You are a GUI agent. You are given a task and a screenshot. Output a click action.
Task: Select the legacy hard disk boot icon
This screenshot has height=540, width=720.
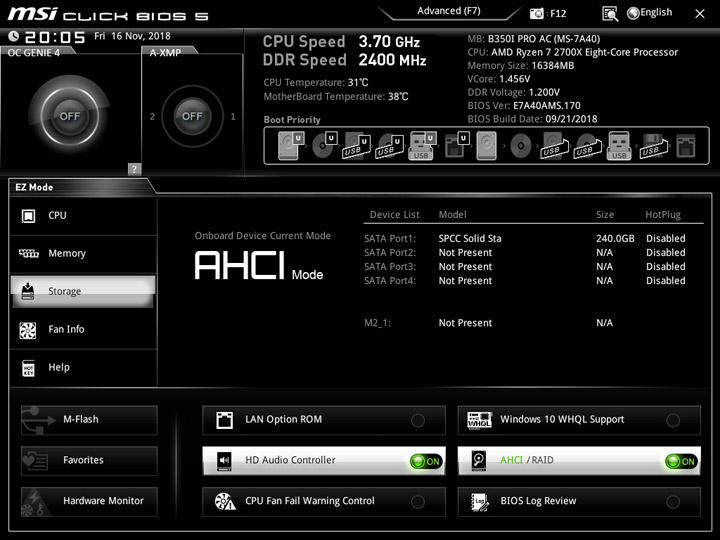click(x=487, y=146)
